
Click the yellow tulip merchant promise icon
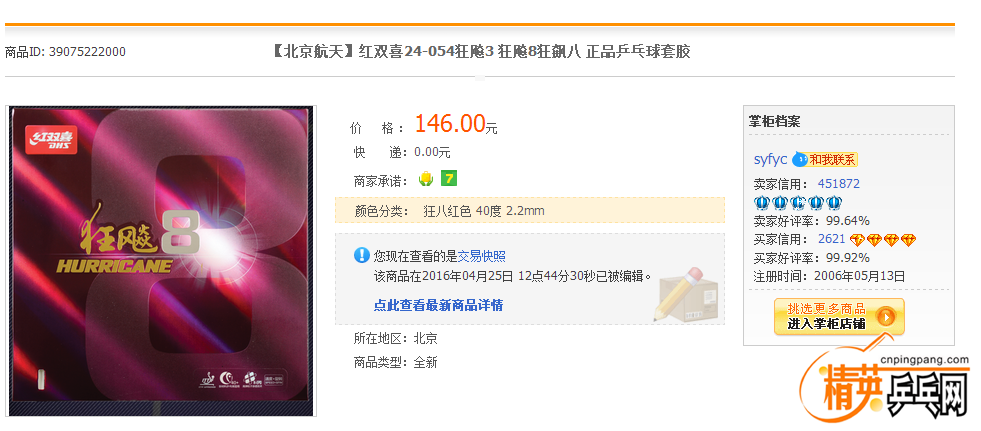click(x=425, y=180)
